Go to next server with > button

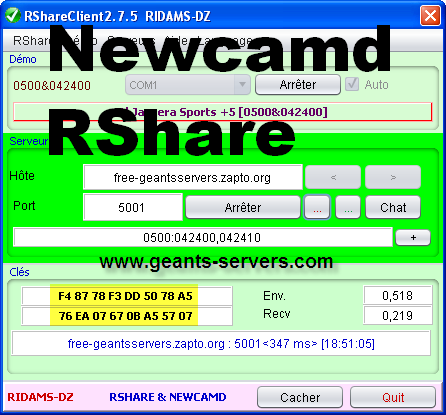point(393,177)
